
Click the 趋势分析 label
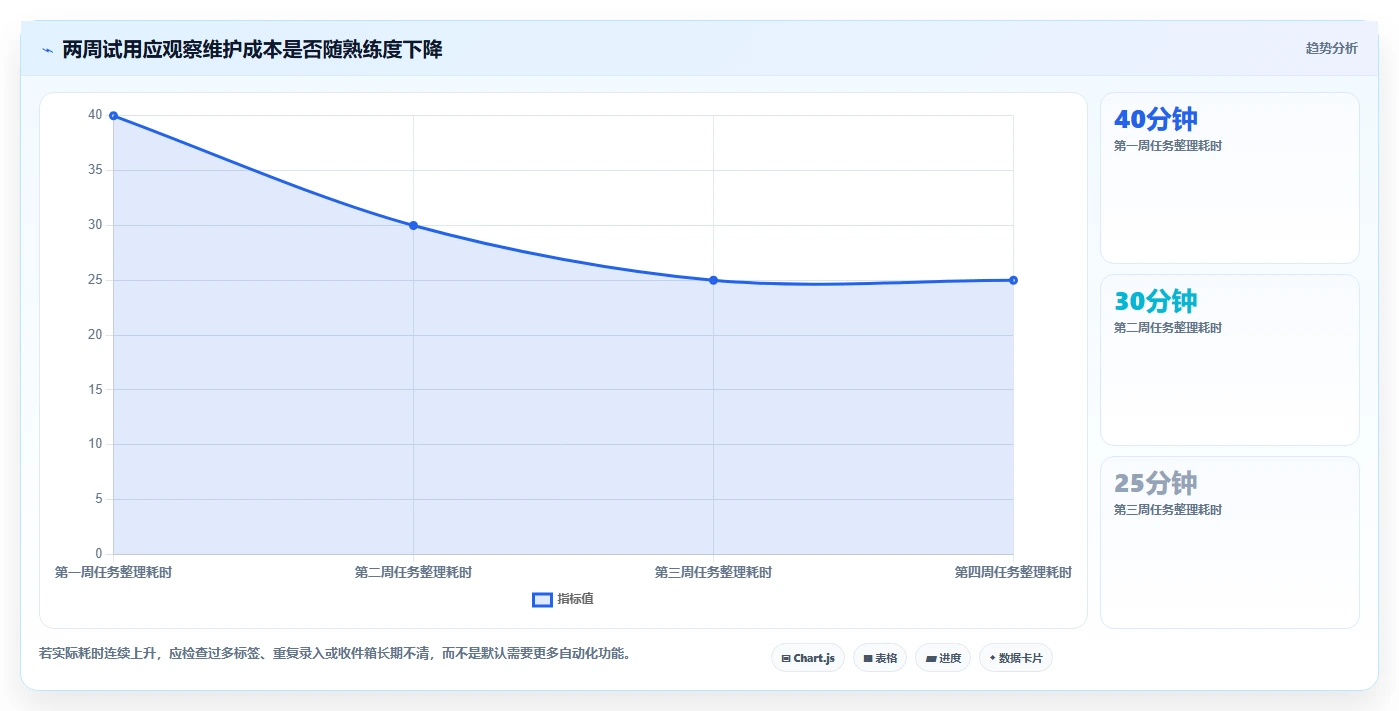pos(1332,48)
